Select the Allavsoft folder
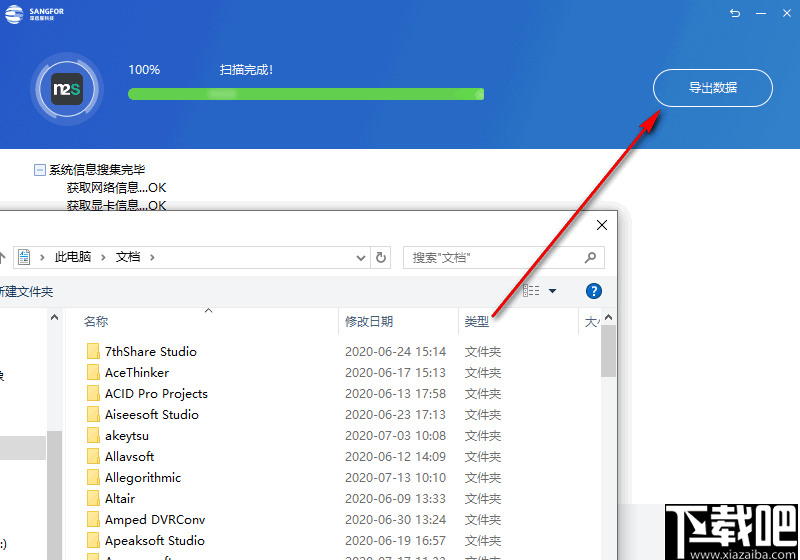This screenshot has width=800, height=560. point(129,456)
